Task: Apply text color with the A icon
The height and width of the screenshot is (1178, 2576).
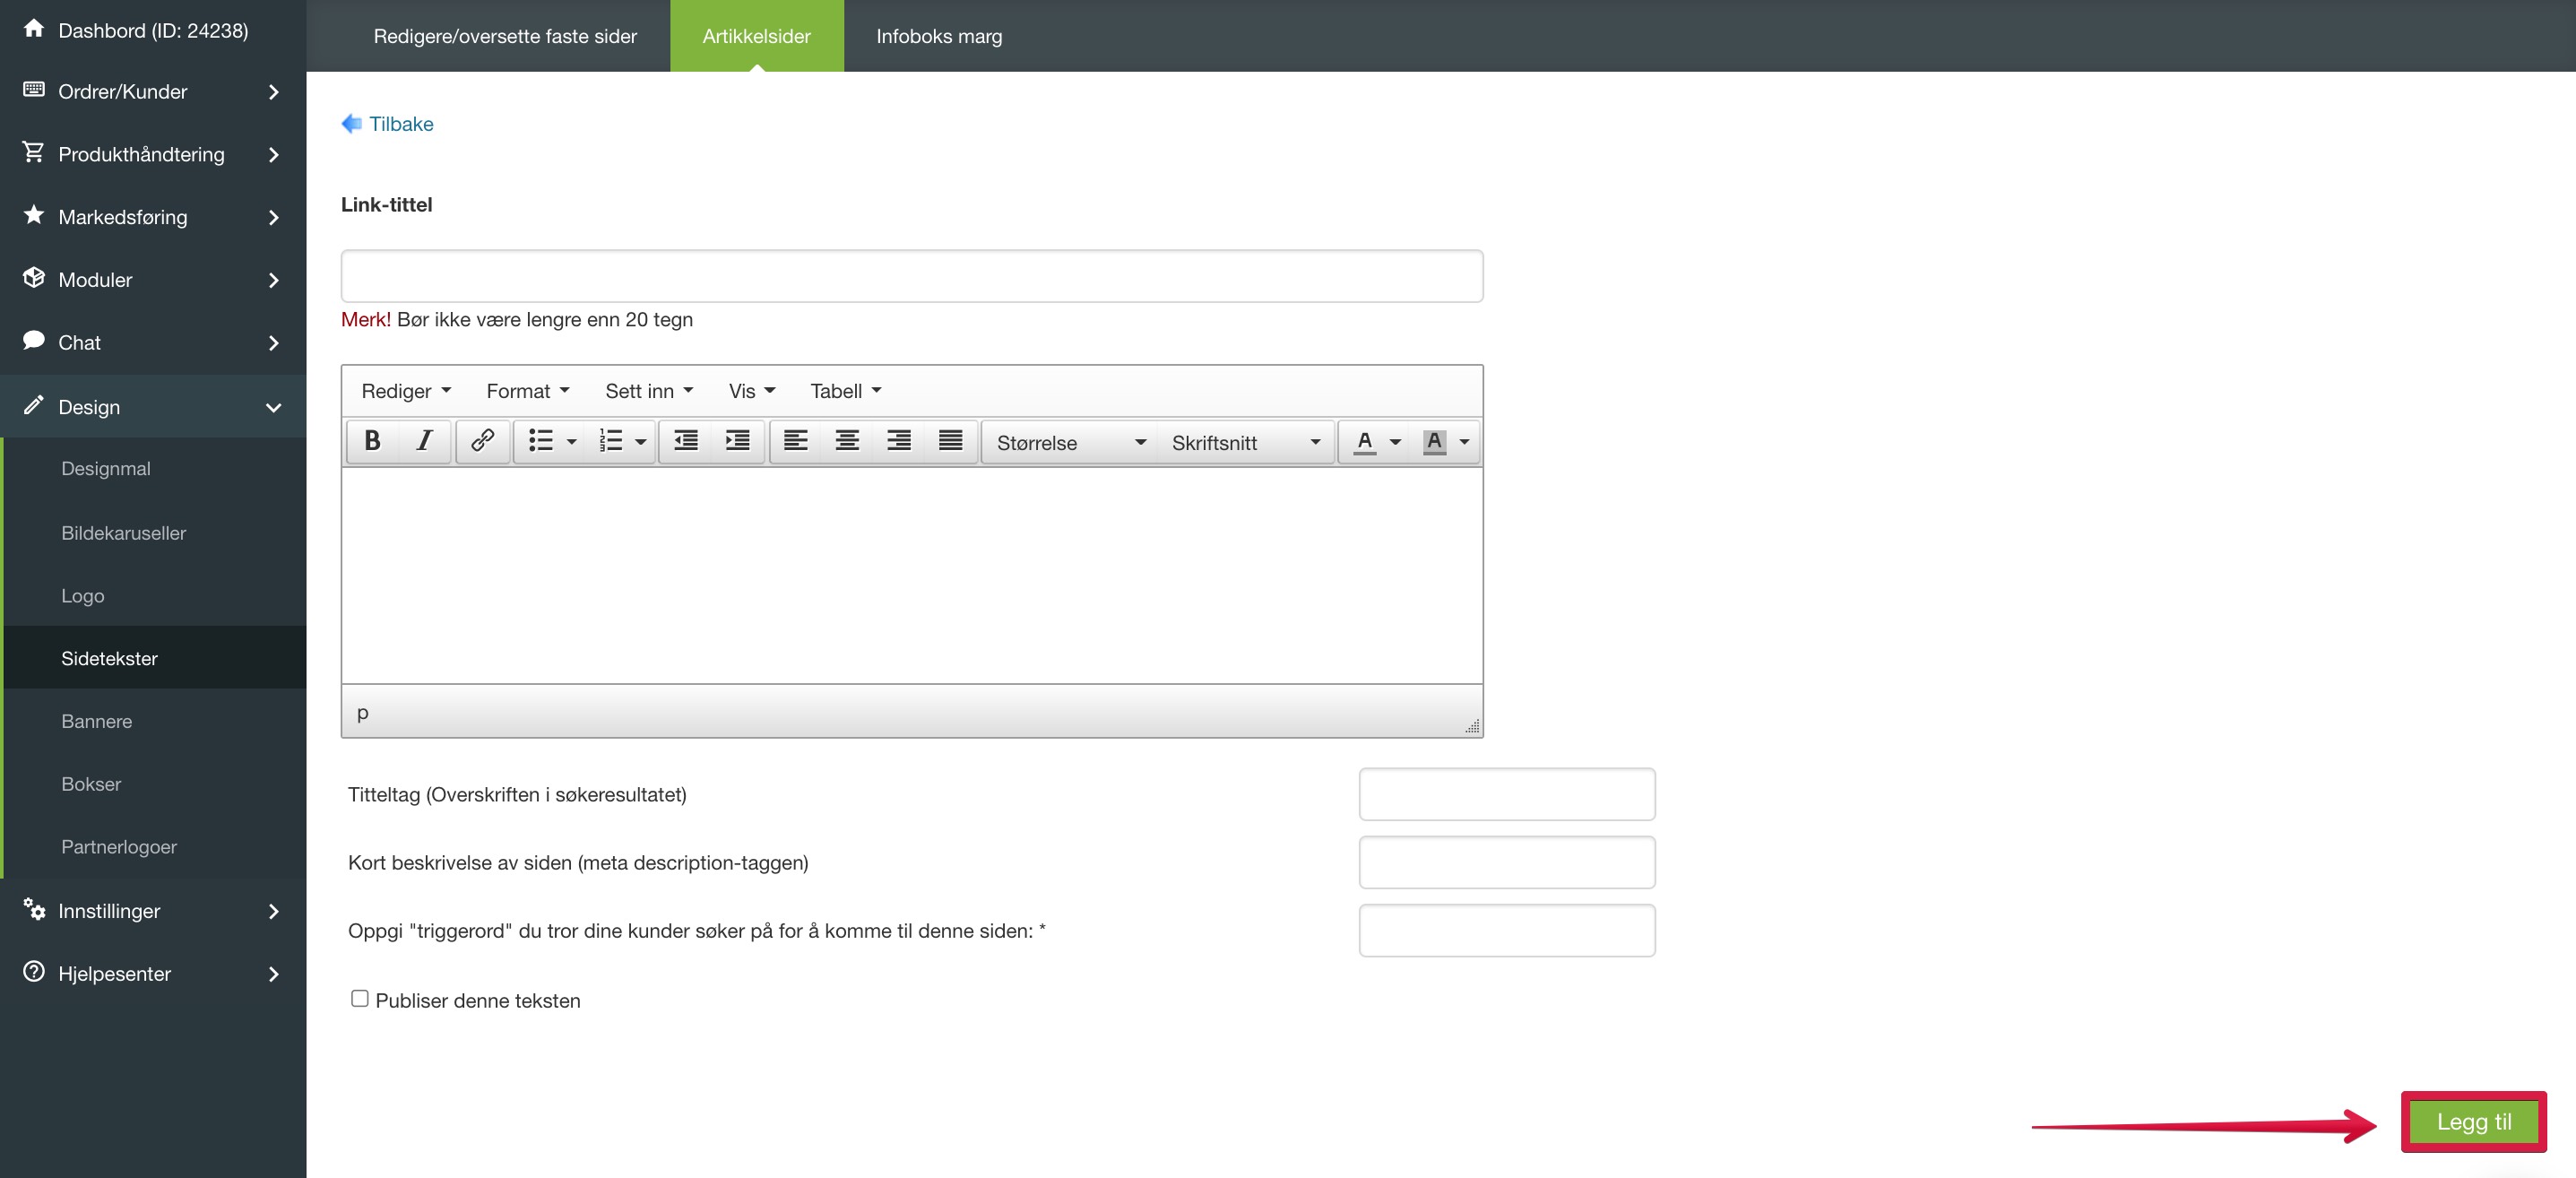Action: pyautogui.click(x=1364, y=441)
